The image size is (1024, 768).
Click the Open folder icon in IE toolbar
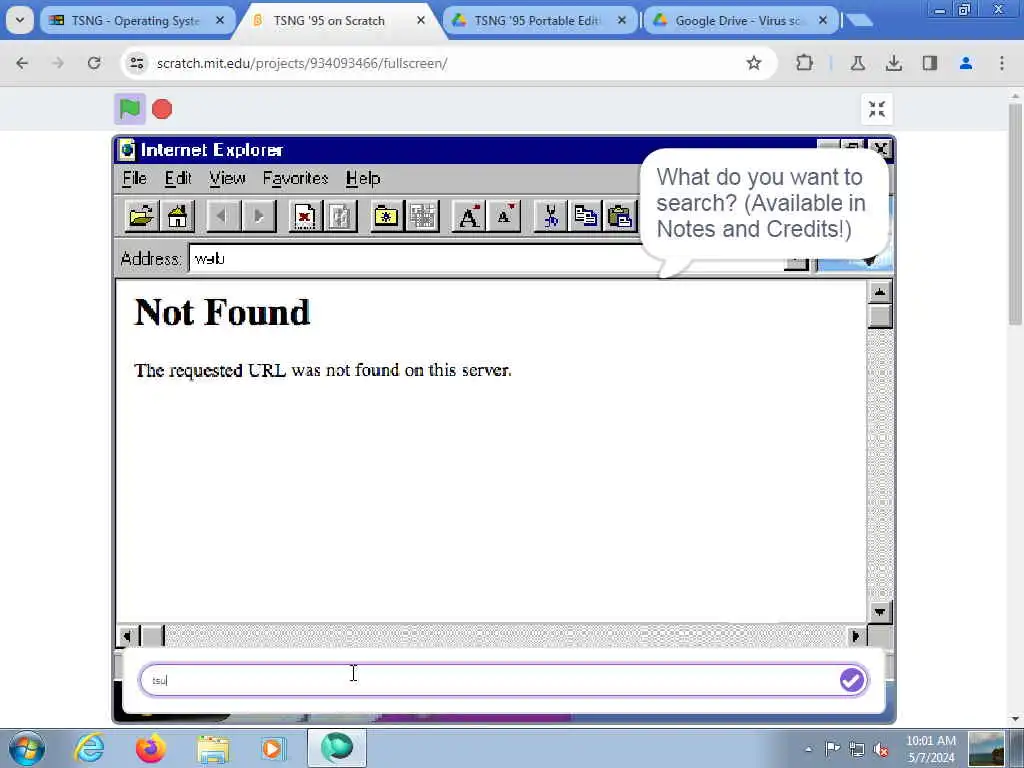tap(141, 216)
